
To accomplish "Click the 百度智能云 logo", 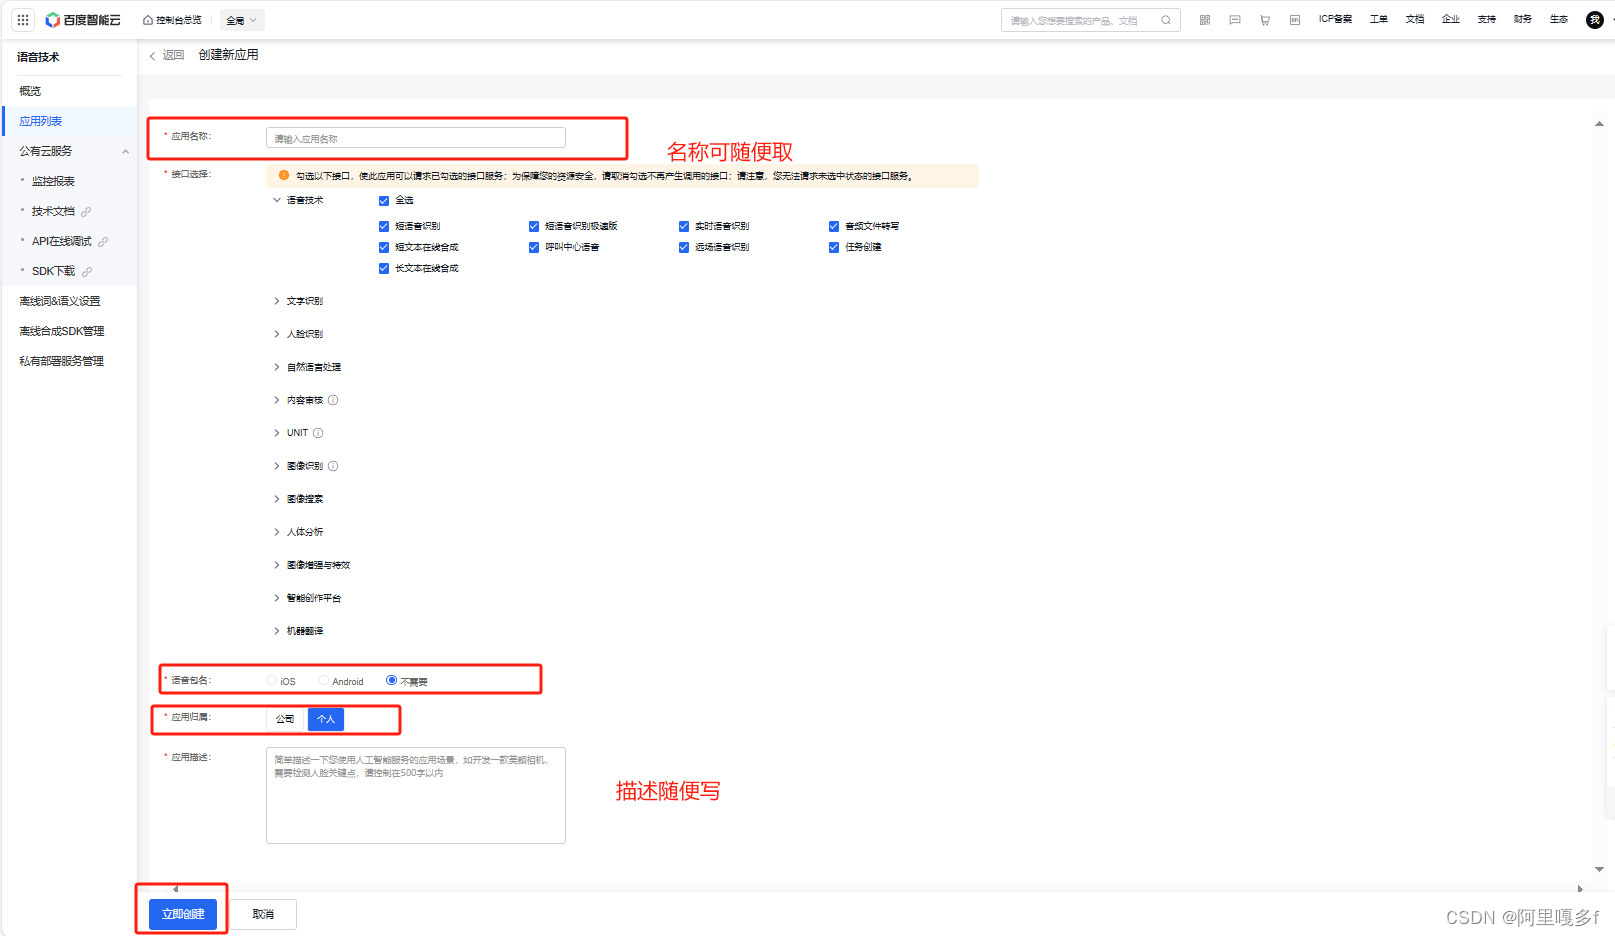I will point(83,20).
